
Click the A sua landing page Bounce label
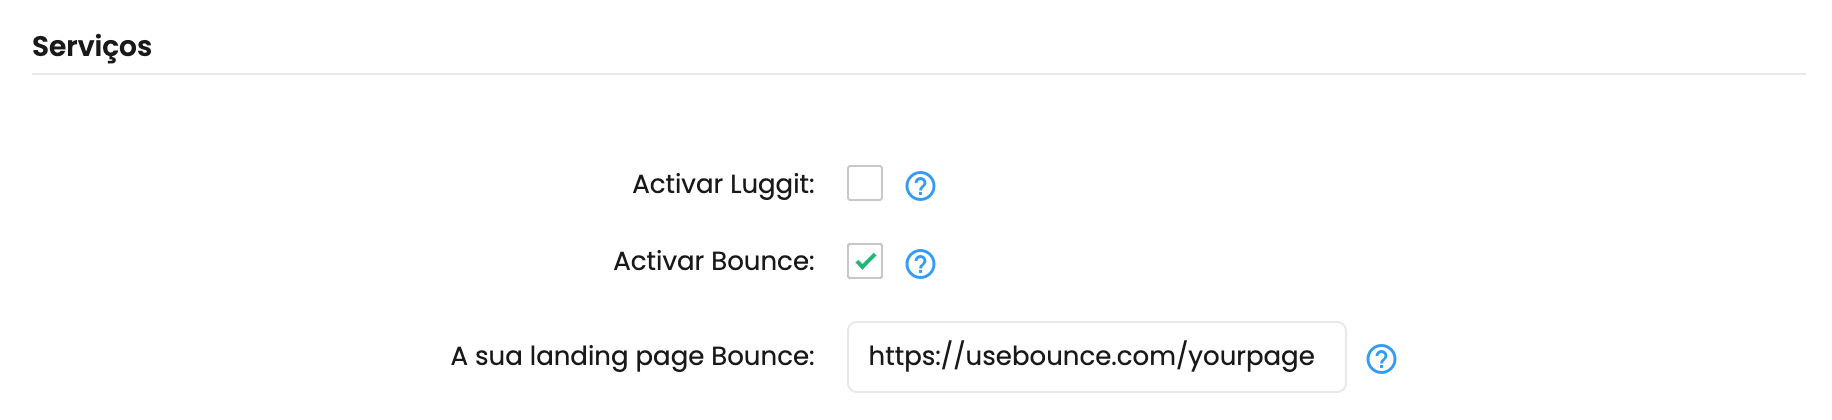click(x=633, y=357)
